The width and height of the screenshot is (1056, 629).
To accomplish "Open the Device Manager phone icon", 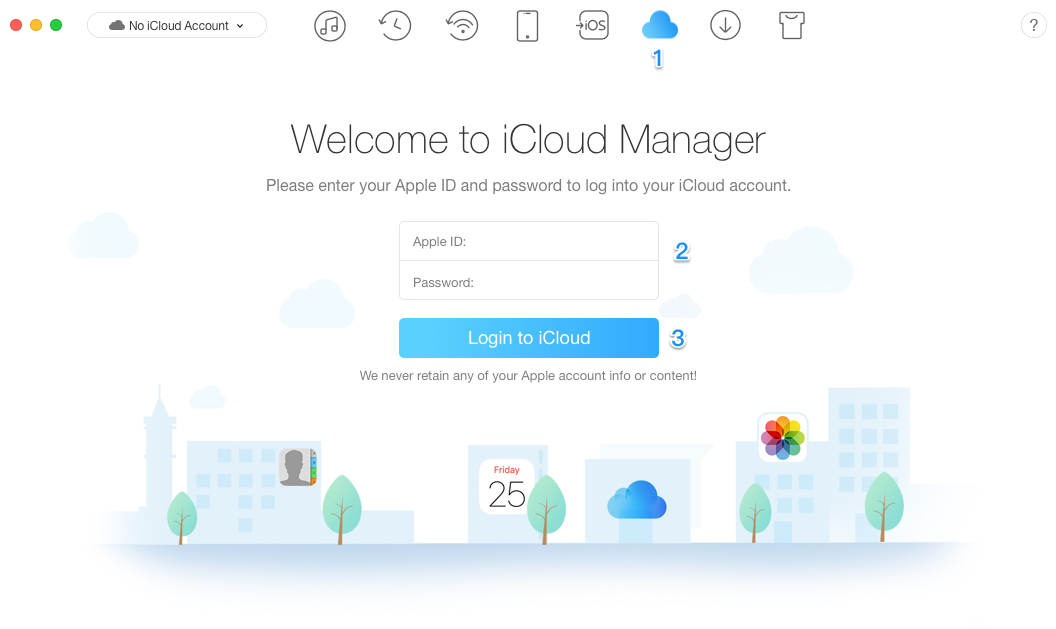I will [527, 26].
